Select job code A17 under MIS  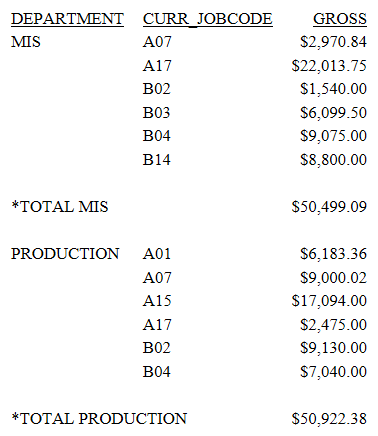(x=157, y=66)
